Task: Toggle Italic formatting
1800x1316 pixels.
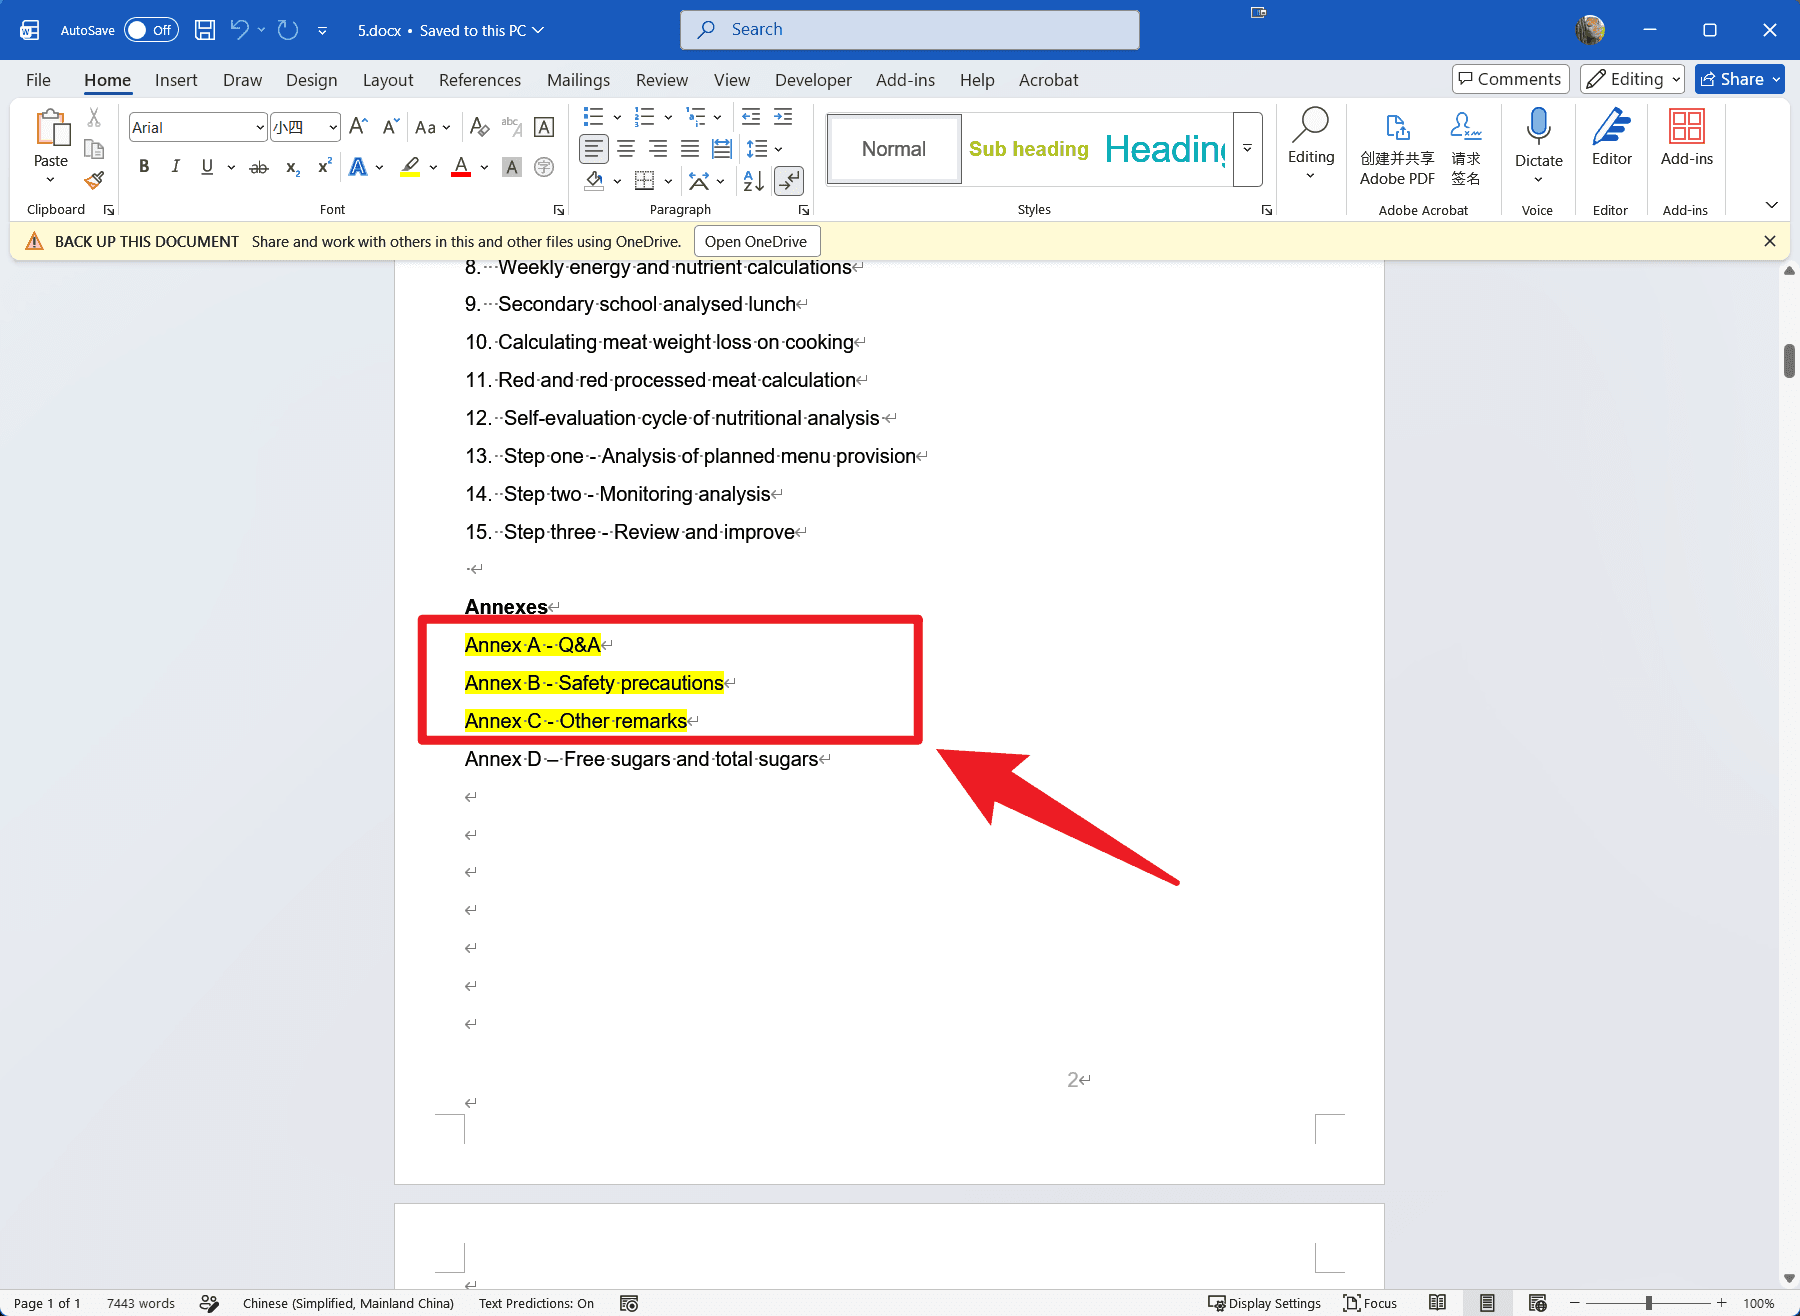Action: point(175,167)
